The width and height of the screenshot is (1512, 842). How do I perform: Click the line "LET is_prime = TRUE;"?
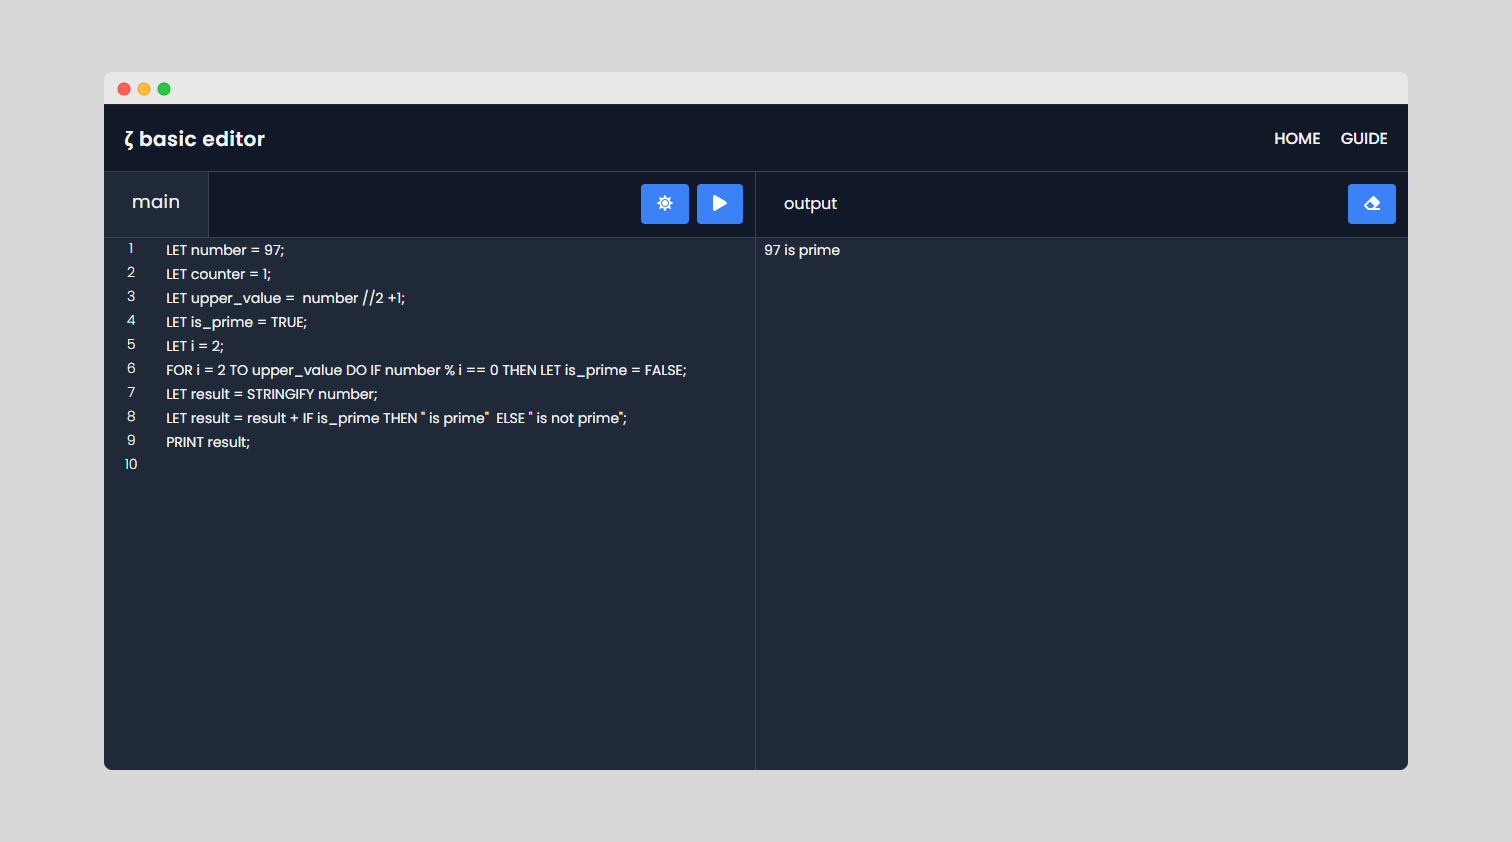[236, 322]
